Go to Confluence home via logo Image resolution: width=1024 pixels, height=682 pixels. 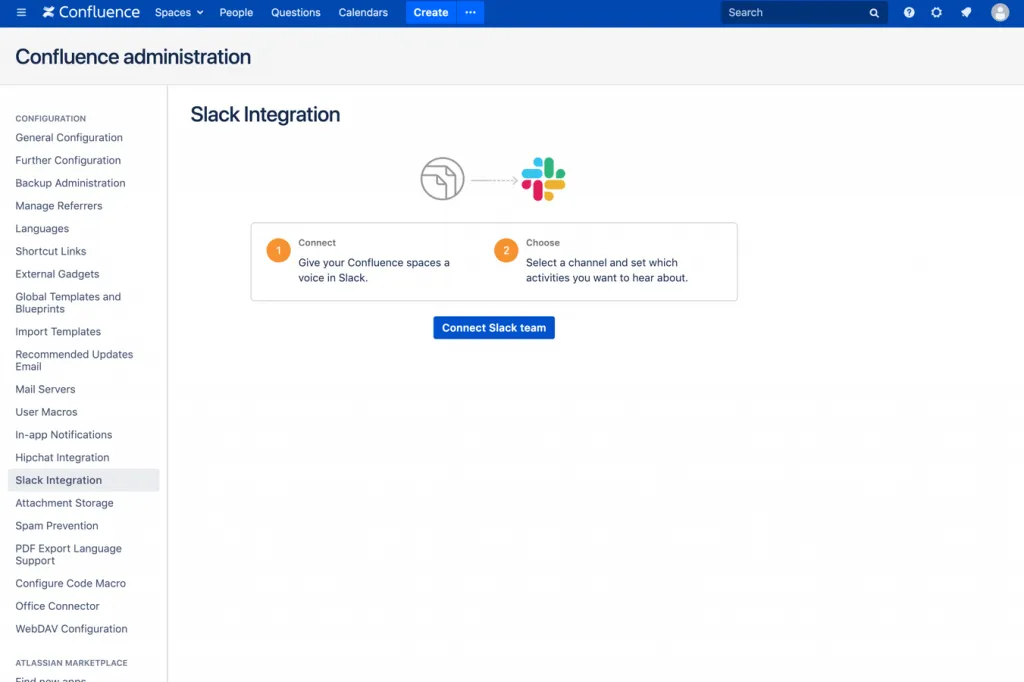(x=91, y=12)
